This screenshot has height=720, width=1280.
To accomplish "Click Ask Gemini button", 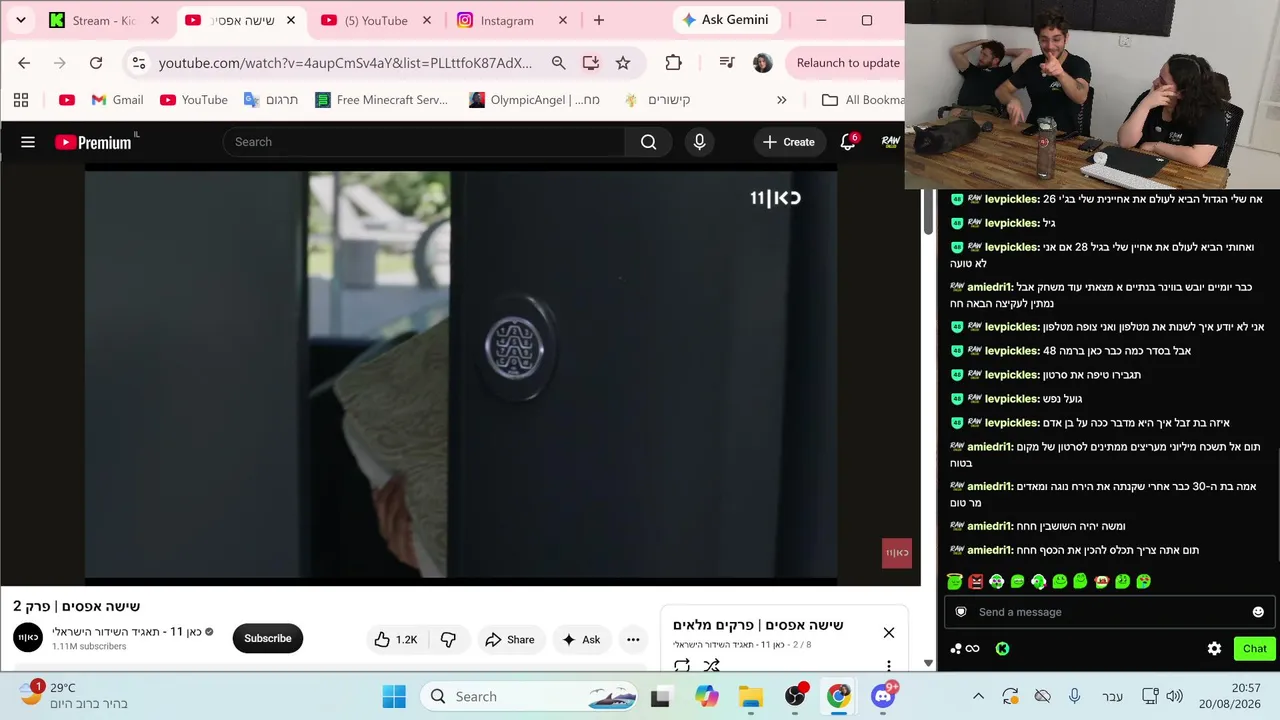I will pos(727,20).
